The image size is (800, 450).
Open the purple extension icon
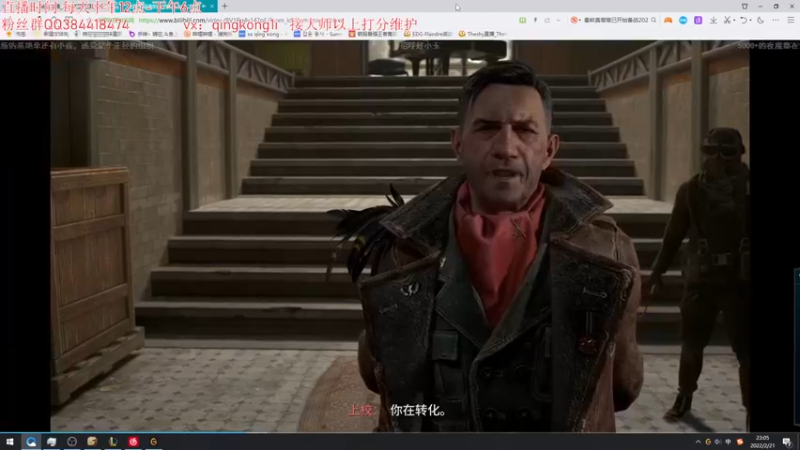(x=698, y=20)
